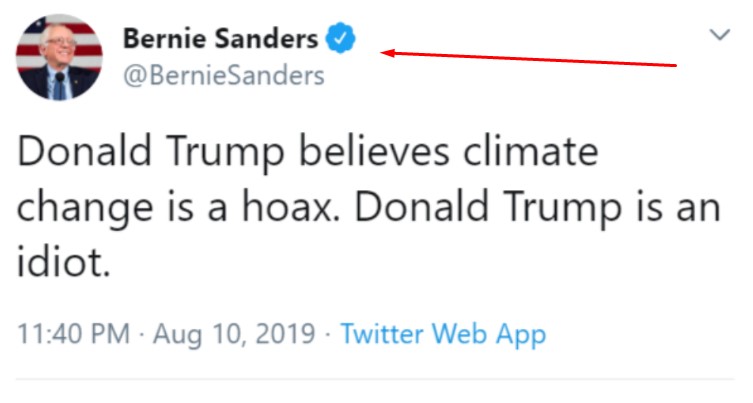The height and width of the screenshot is (403, 753).
Task: Click the horizontal divider below the timestamp
Action: [376, 380]
